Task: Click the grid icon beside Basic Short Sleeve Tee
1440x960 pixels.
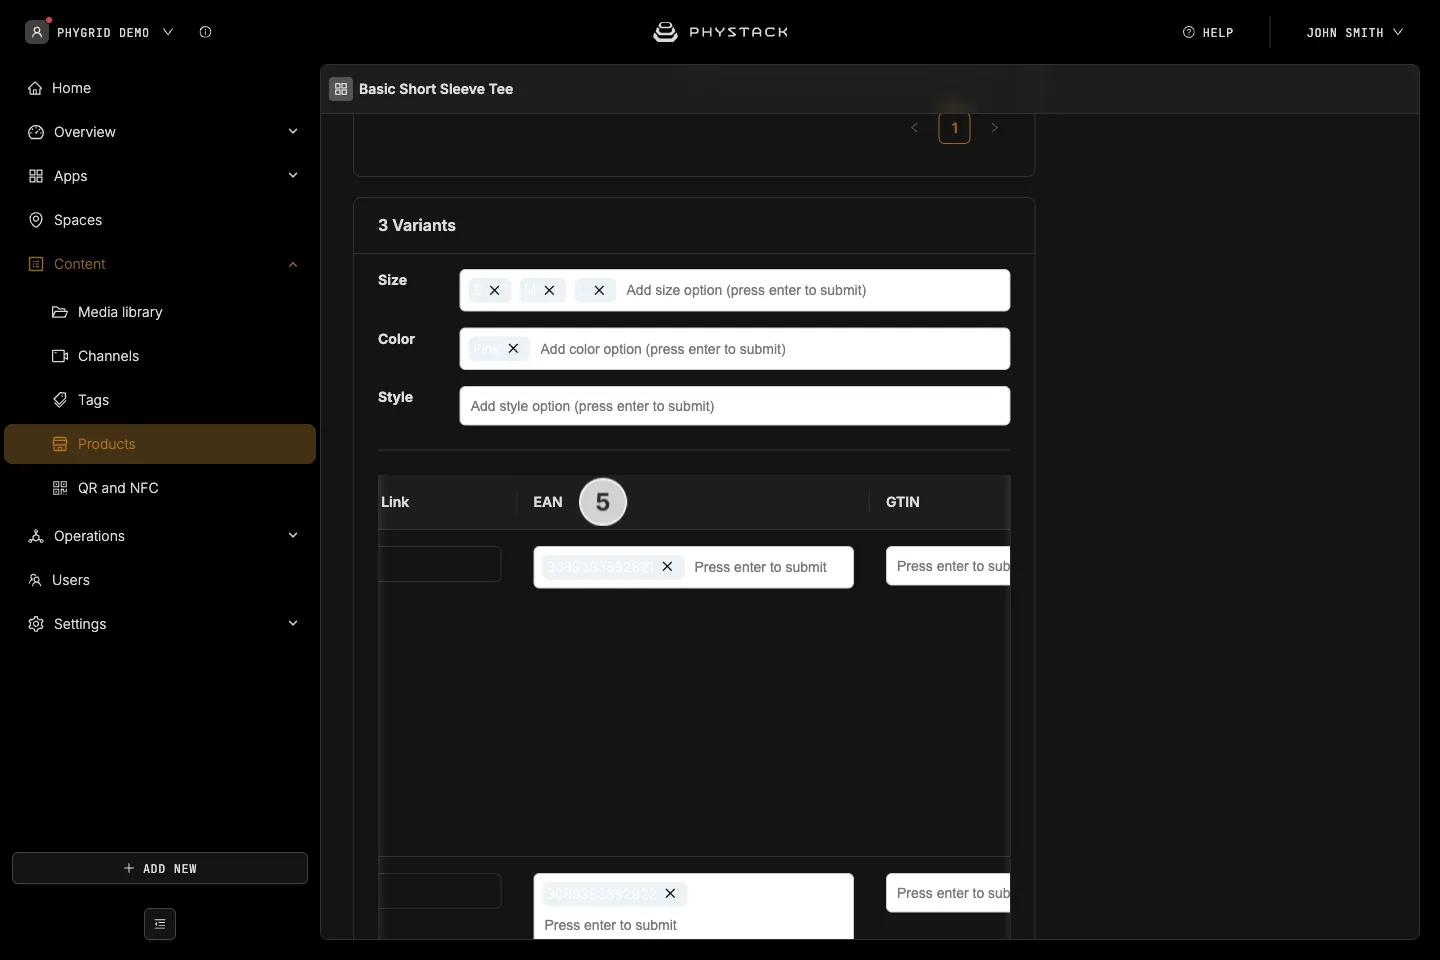Action: (341, 89)
